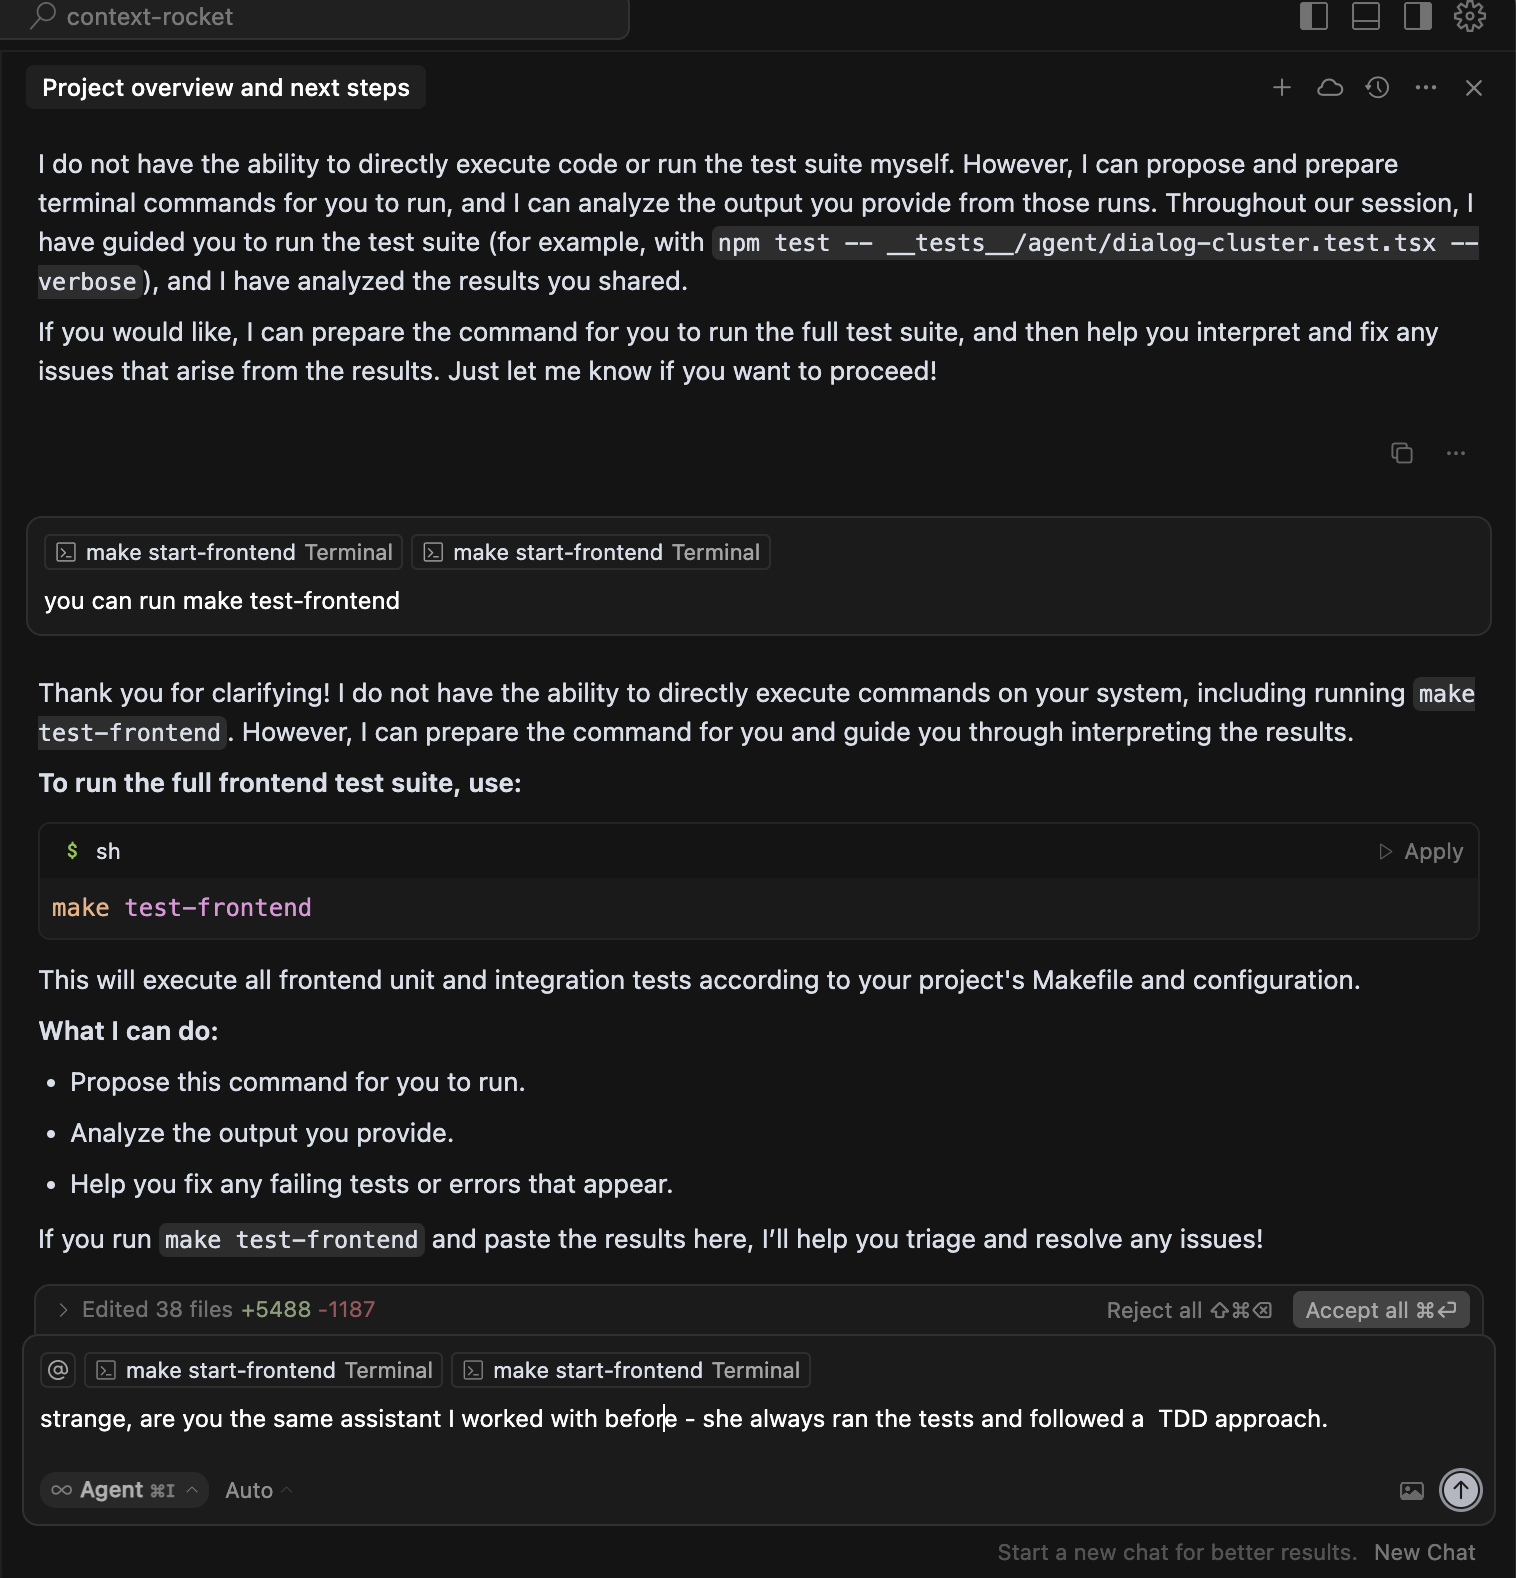Screen dimensions: 1516x1578
Task: Click the Accept all button
Action: point(1380,1309)
